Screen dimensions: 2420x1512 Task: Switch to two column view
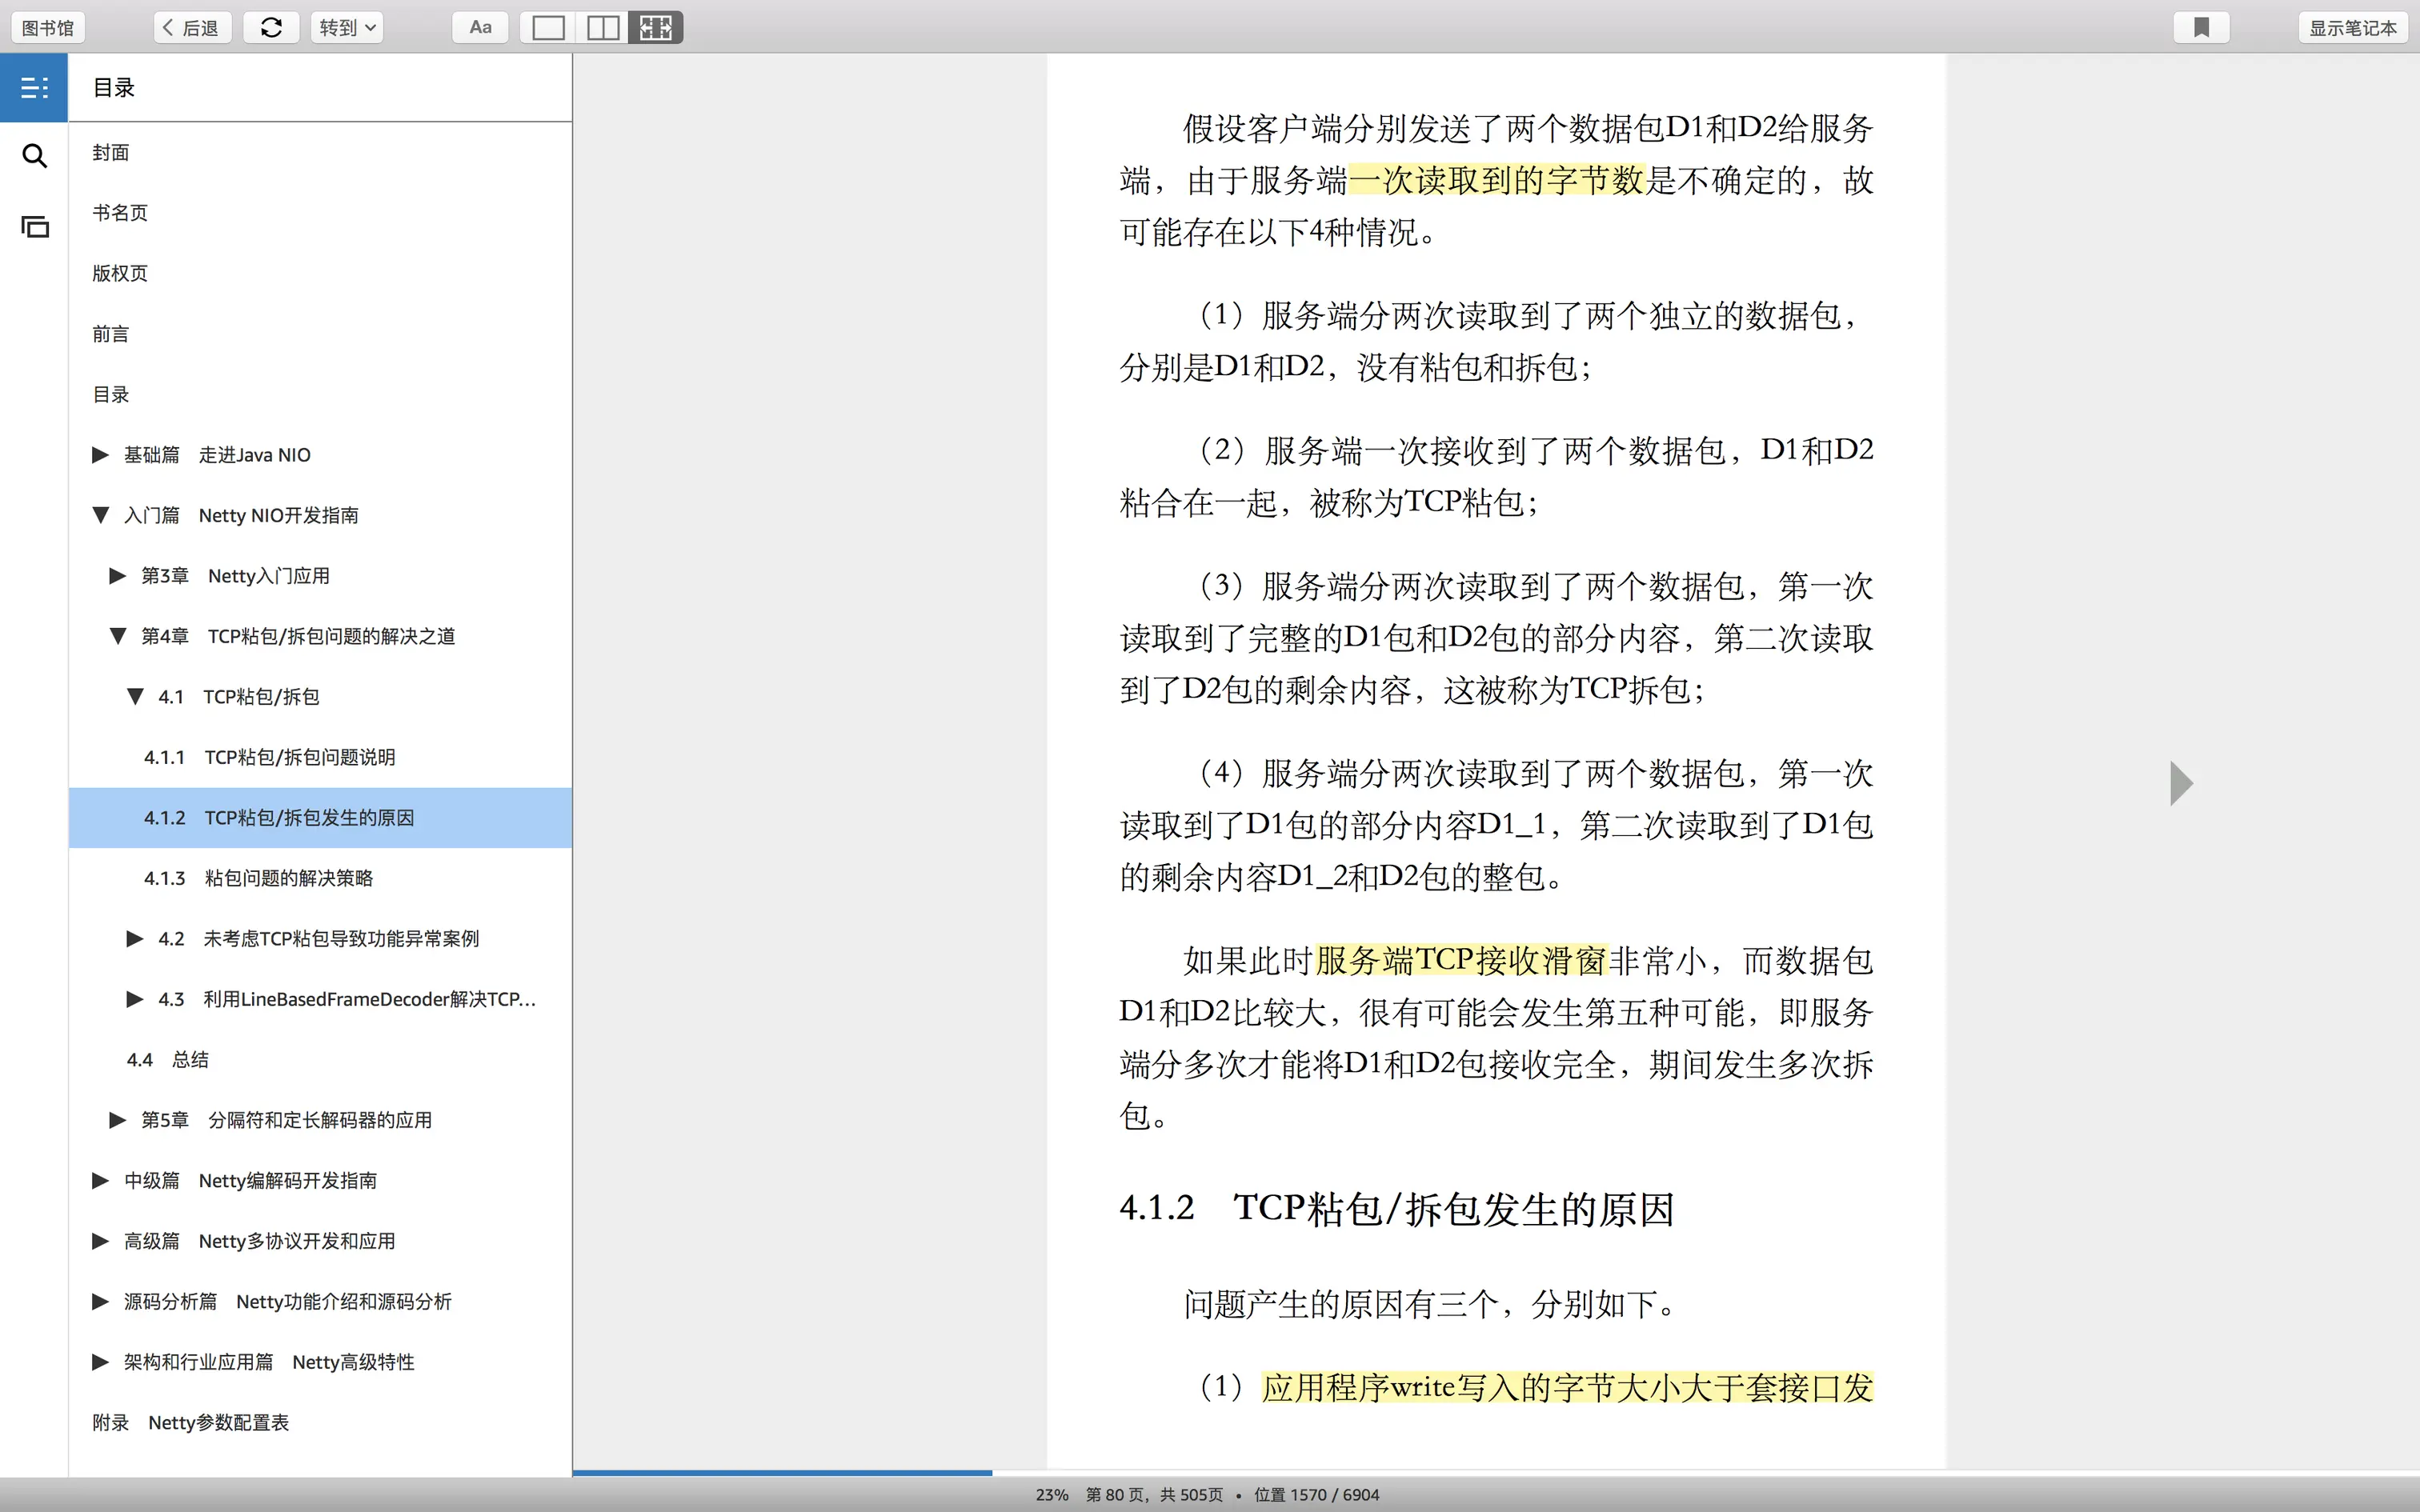click(x=602, y=28)
